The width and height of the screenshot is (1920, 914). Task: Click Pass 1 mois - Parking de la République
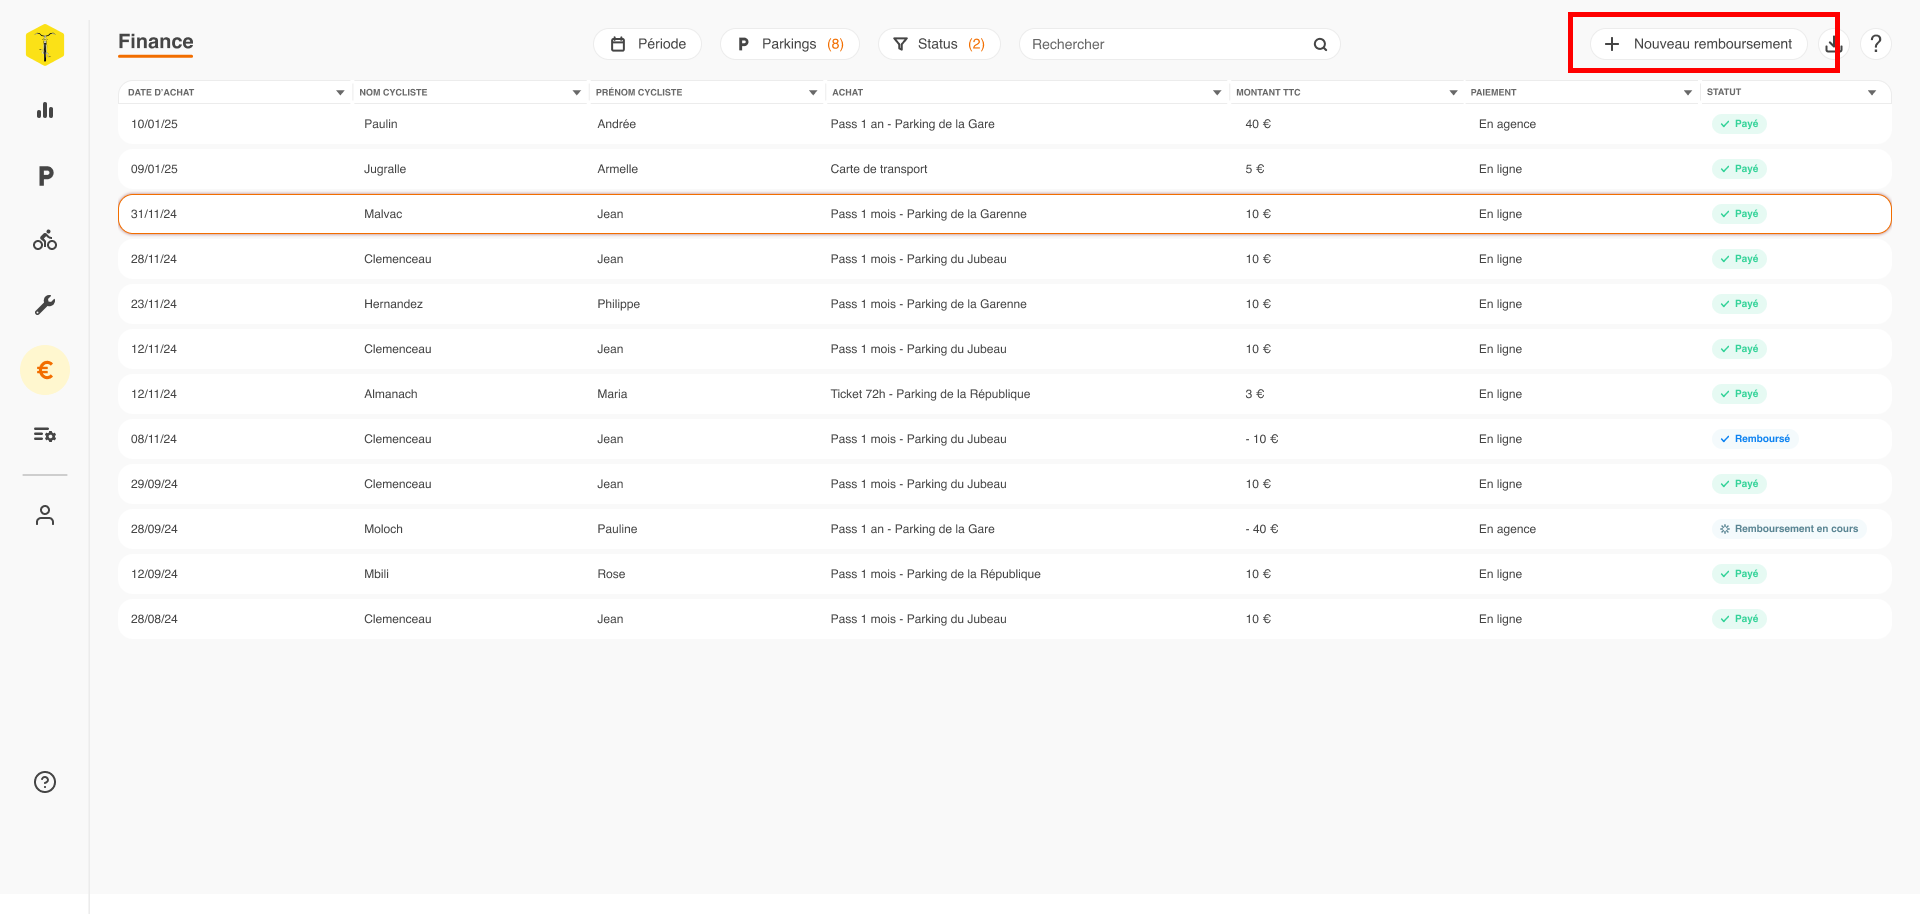click(936, 574)
